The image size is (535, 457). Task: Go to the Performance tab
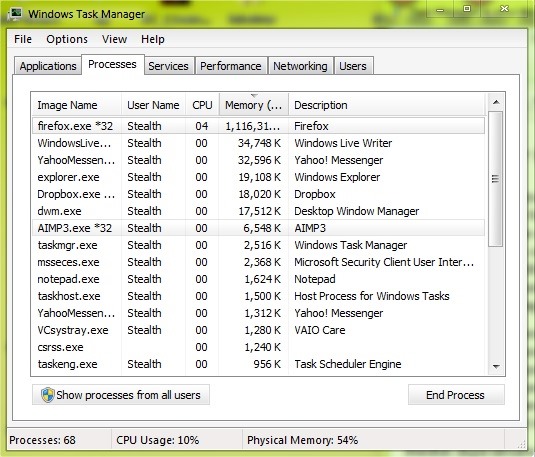tap(231, 66)
